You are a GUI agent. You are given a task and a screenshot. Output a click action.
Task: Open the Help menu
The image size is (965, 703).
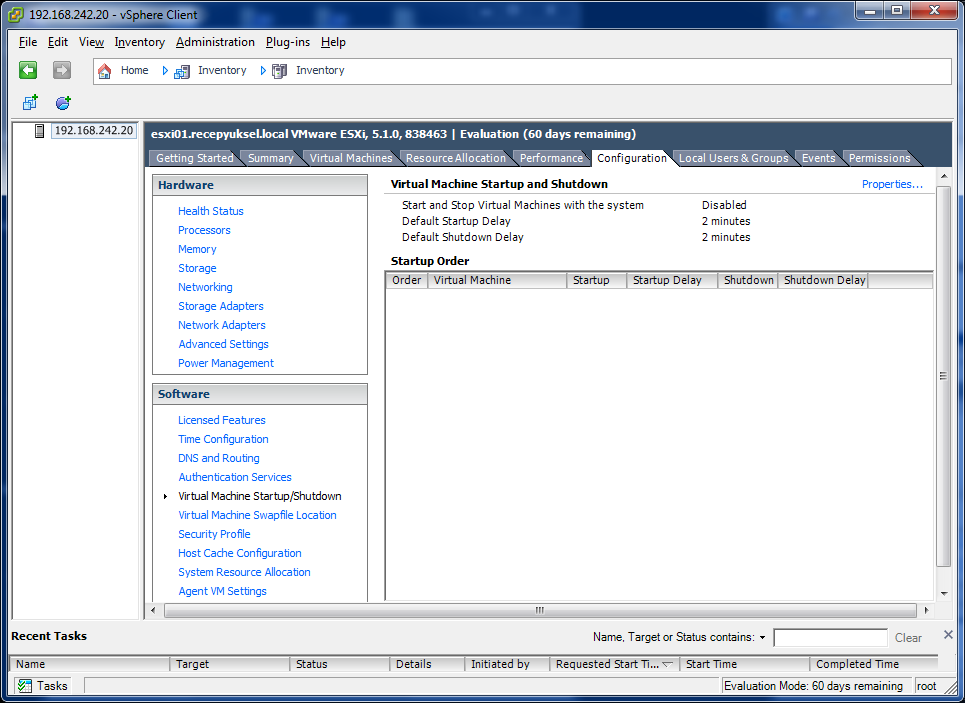pos(333,42)
